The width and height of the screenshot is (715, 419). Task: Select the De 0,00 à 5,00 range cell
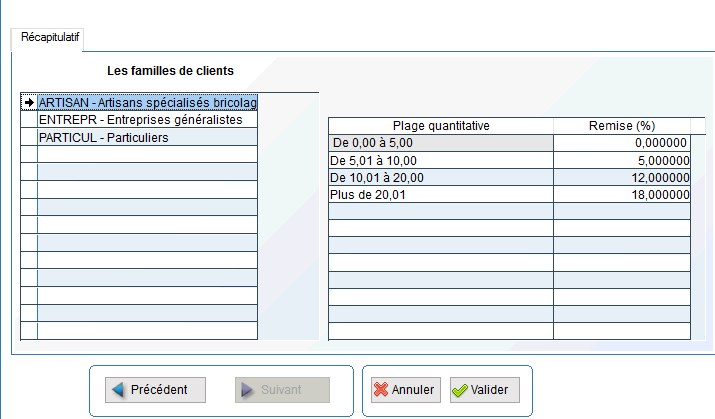pos(440,143)
